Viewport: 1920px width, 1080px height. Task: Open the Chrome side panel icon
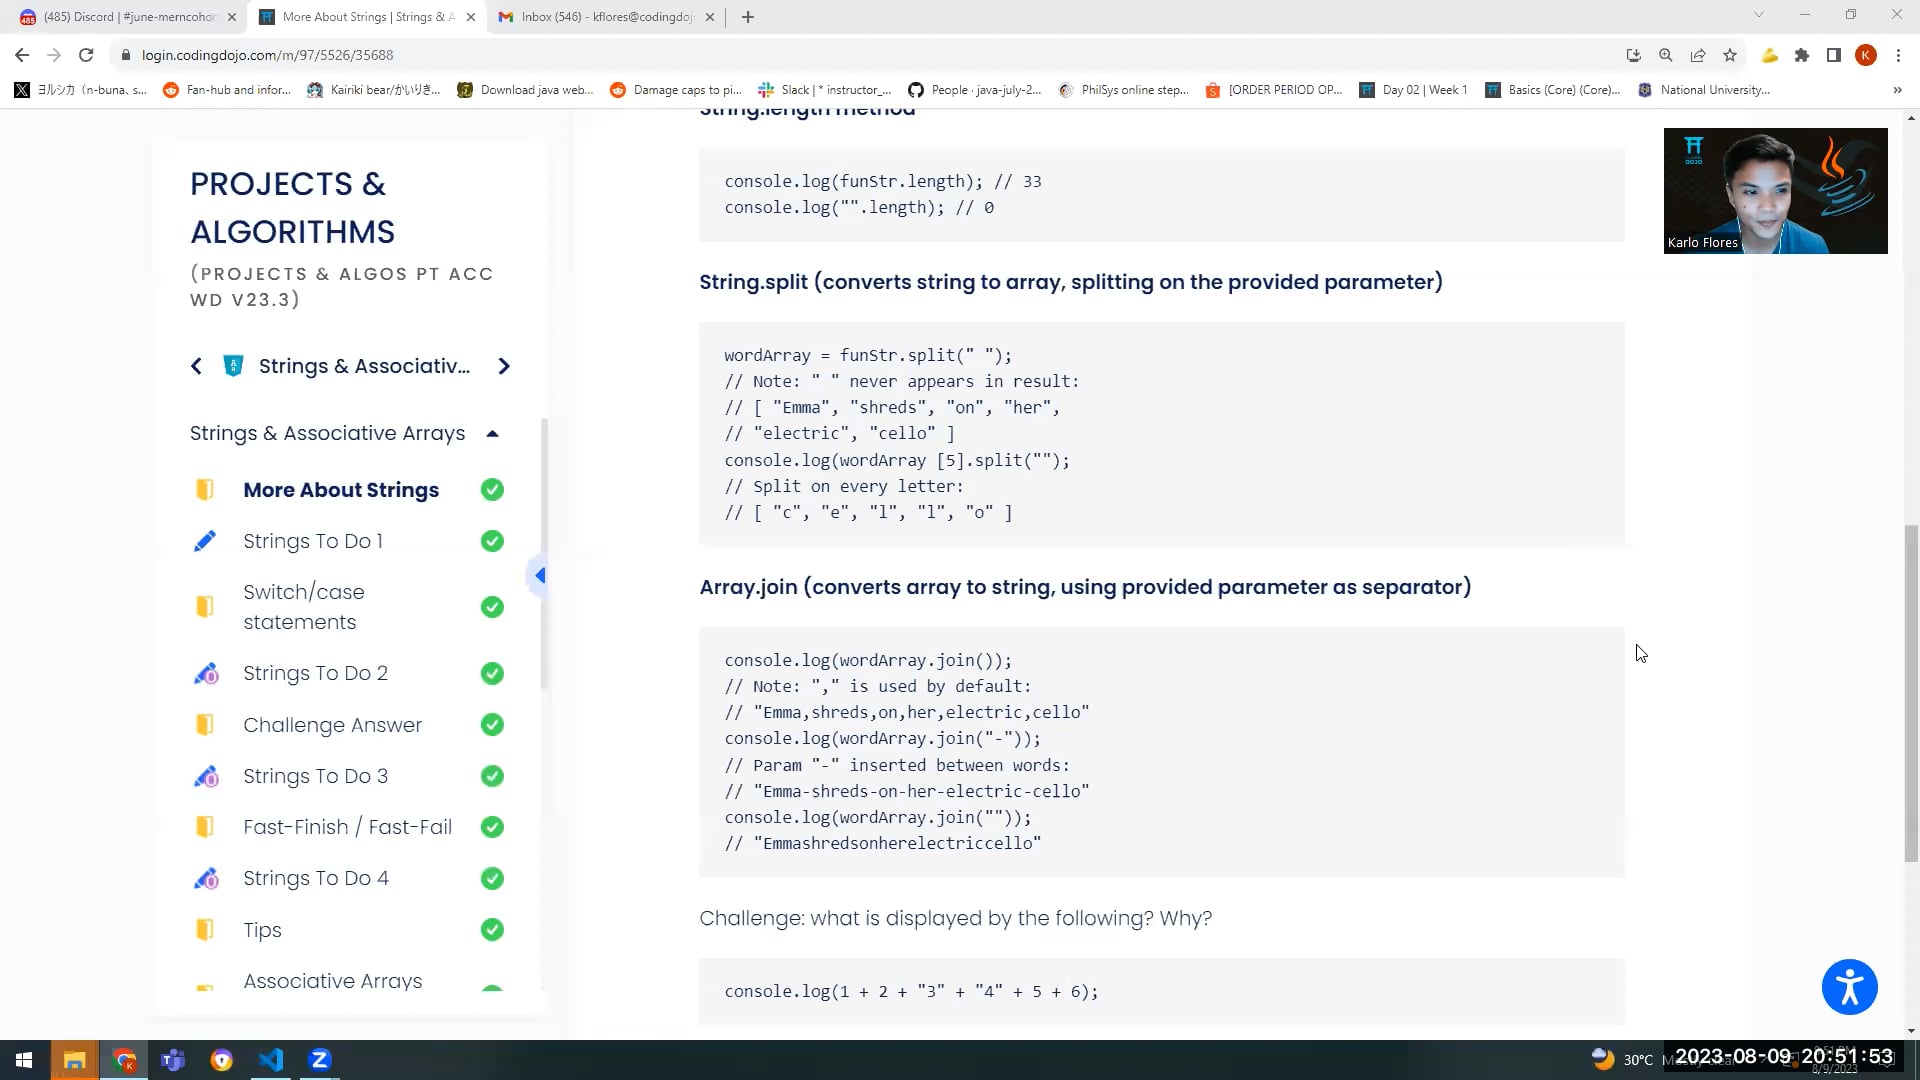1834,55
